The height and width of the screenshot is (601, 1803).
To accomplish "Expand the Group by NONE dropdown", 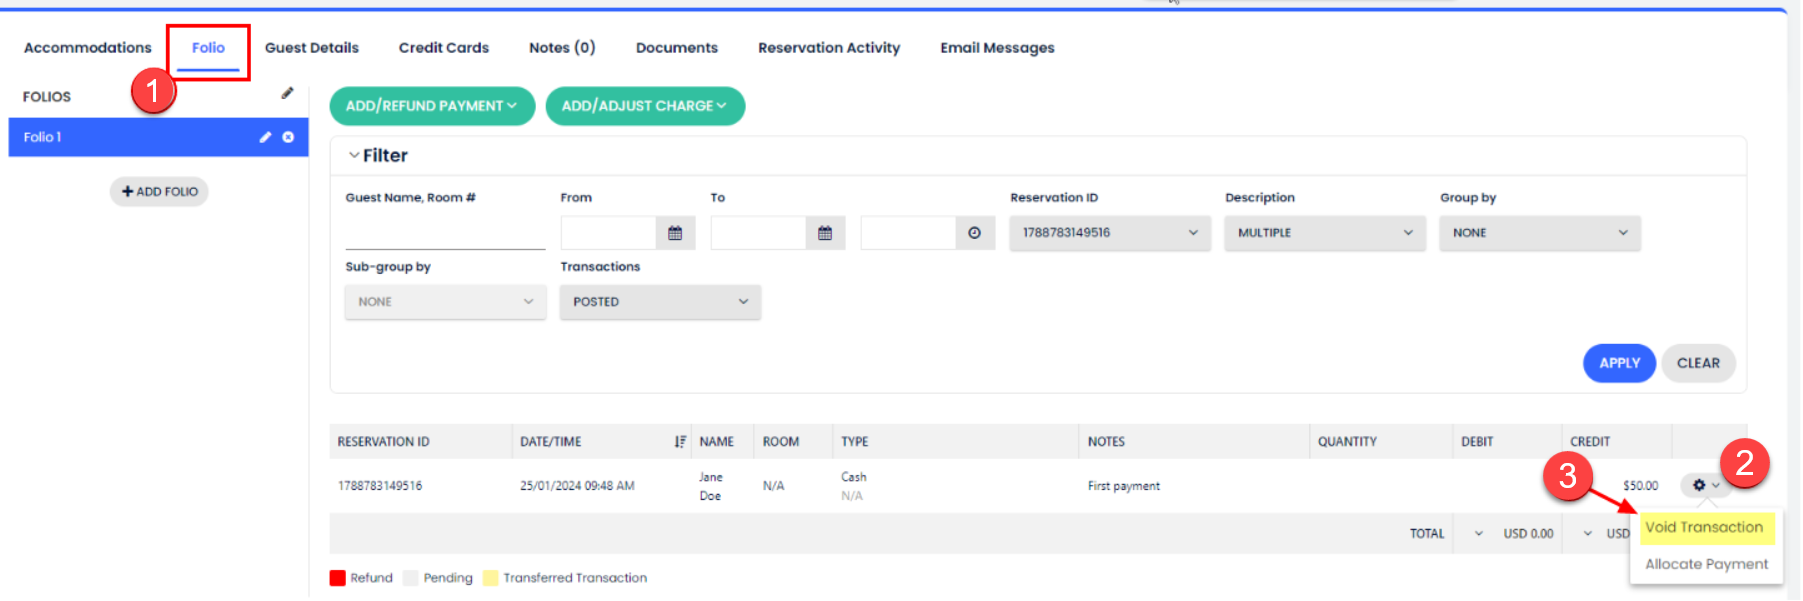I will pyautogui.click(x=1539, y=233).
